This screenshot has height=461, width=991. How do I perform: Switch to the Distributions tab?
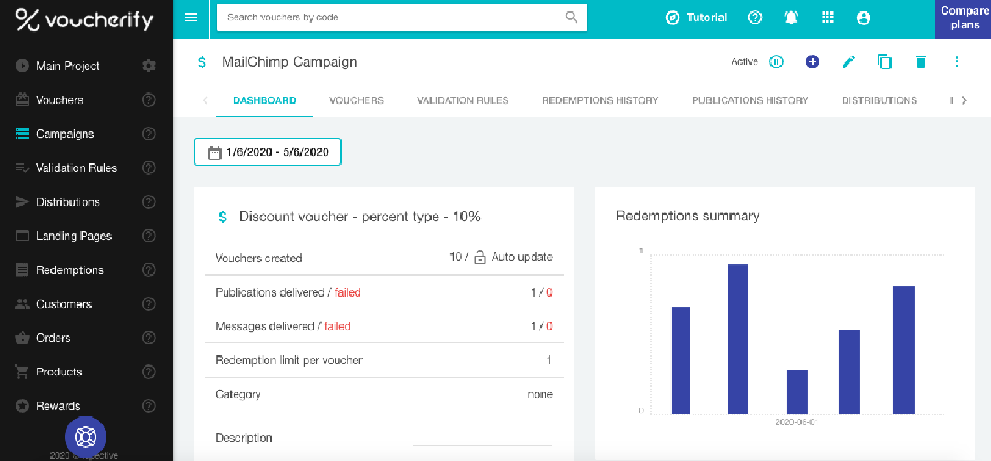(879, 101)
